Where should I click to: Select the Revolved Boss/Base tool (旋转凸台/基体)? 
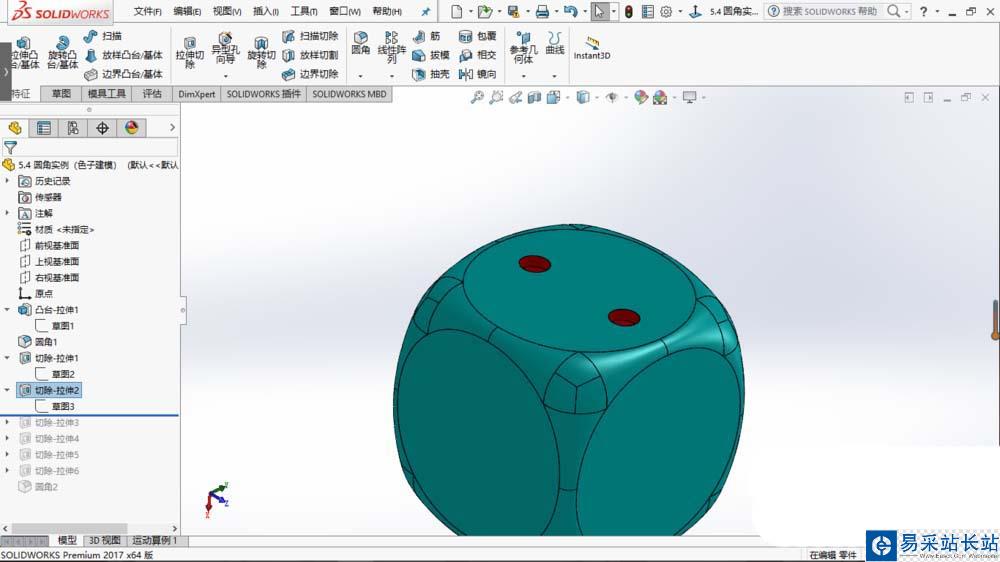[x=62, y=52]
